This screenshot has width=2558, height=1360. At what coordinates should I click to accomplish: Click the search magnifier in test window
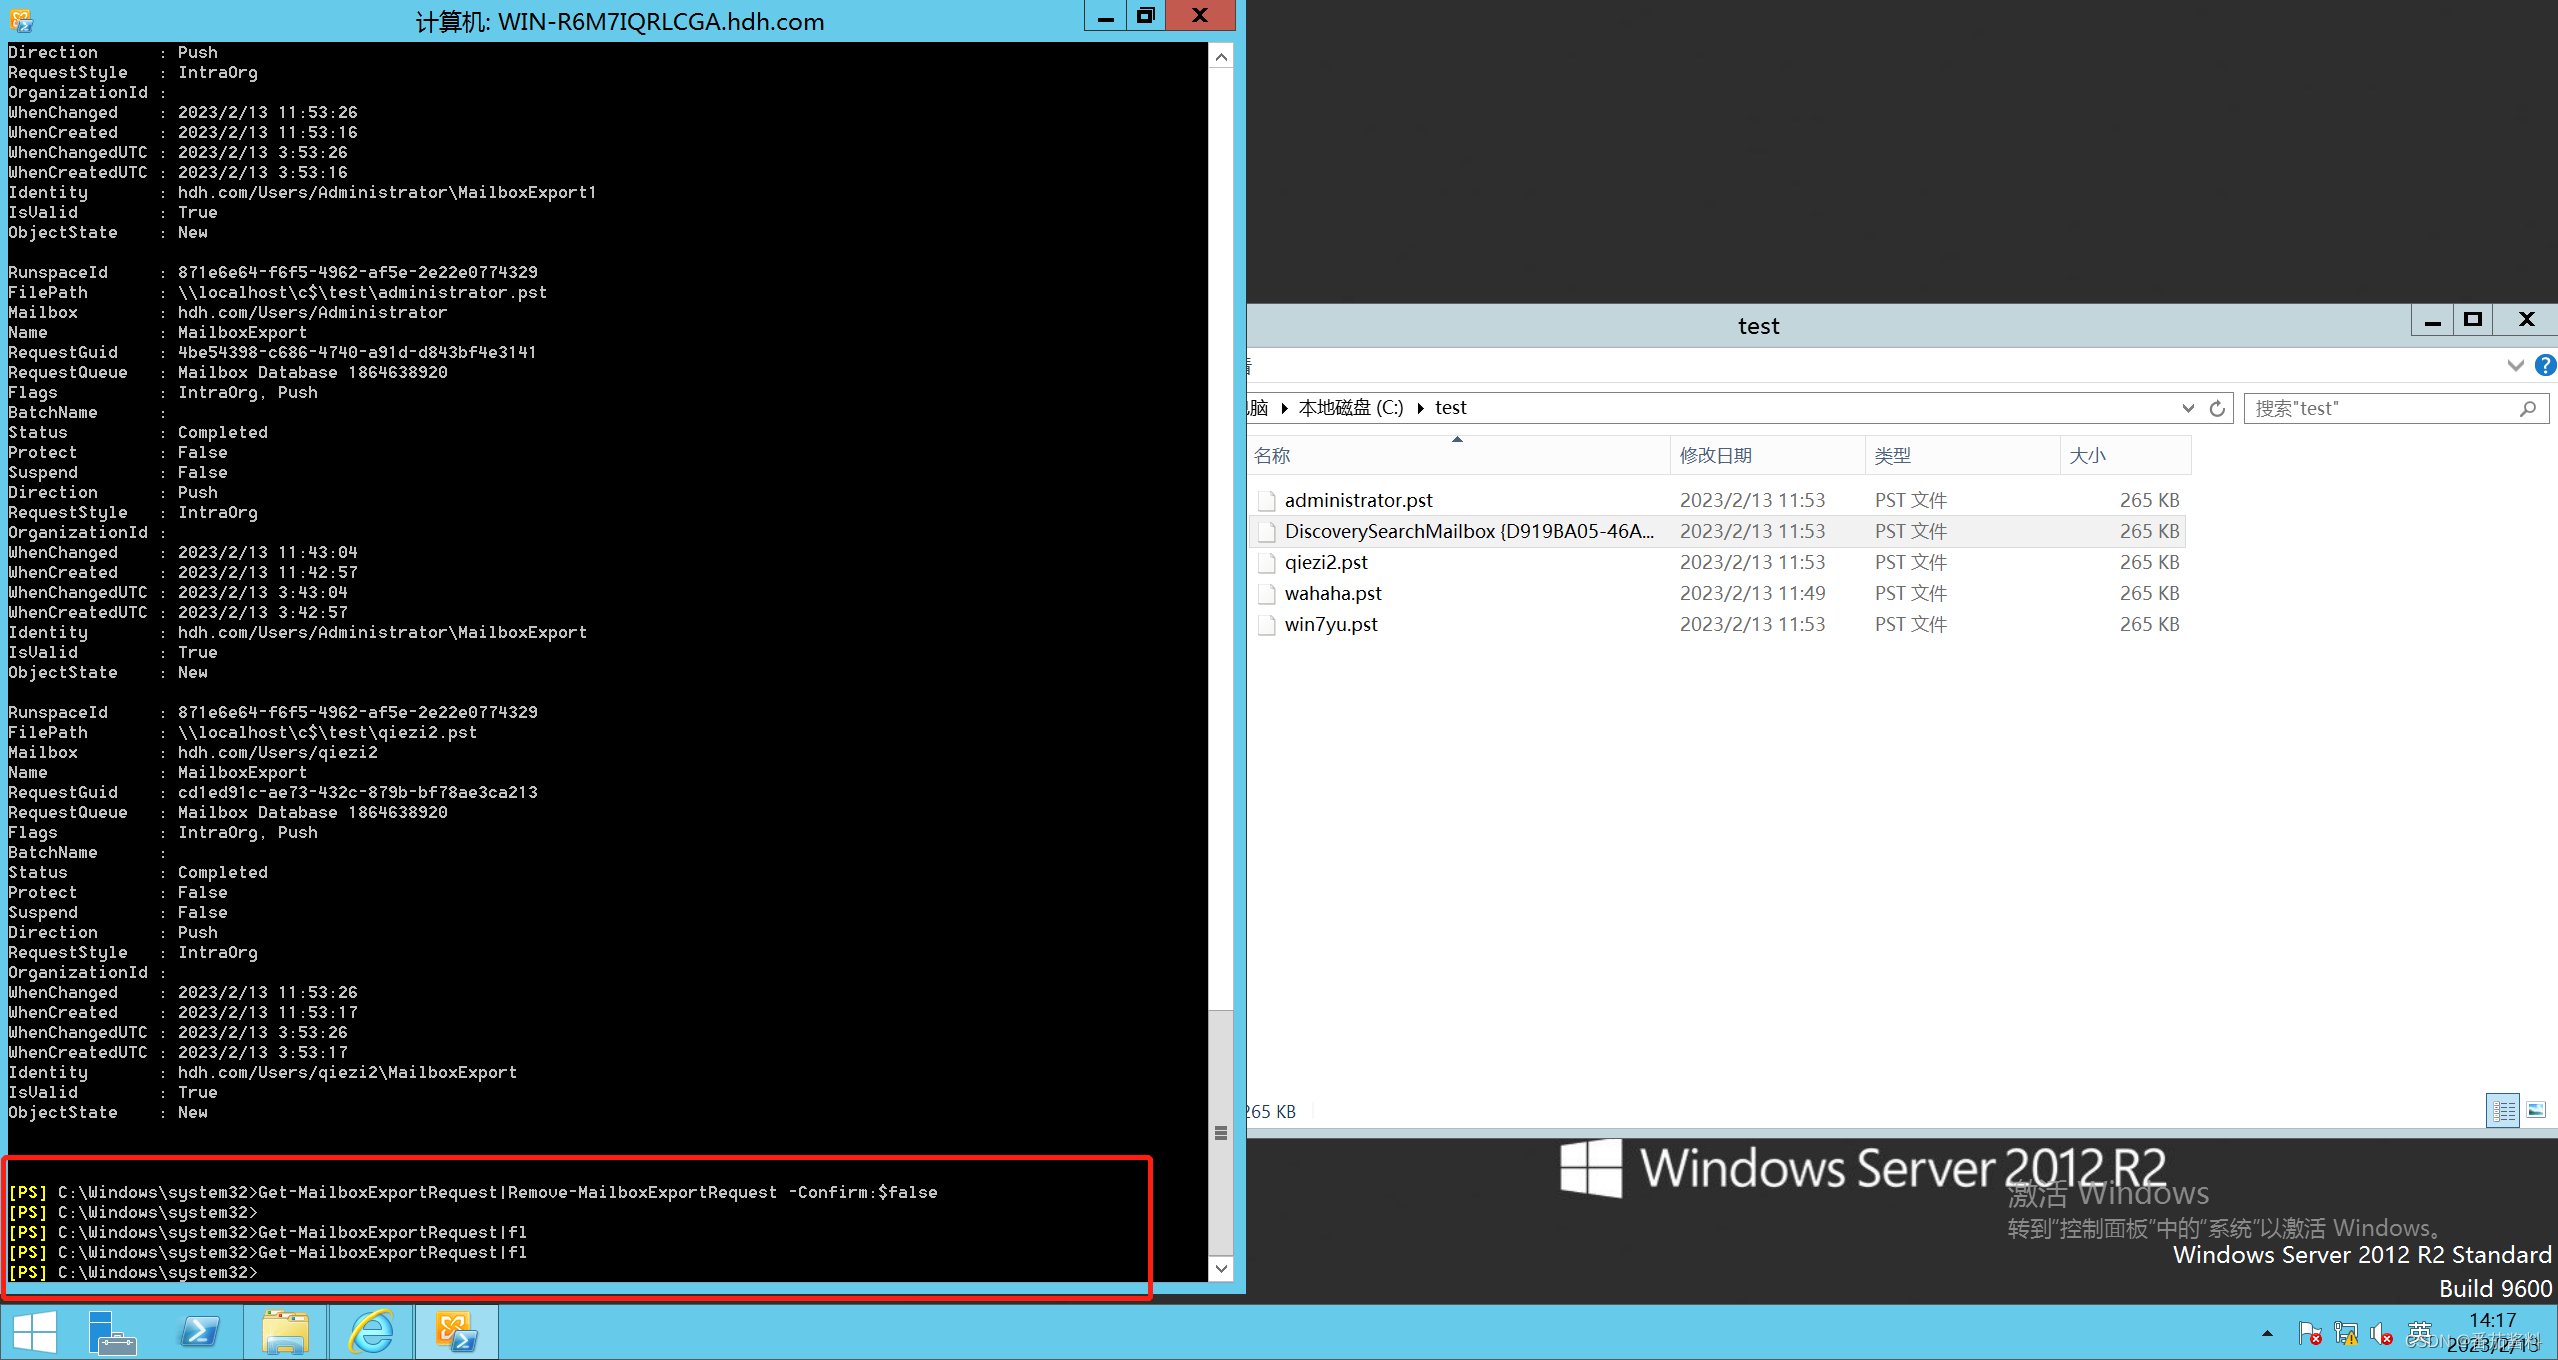point(2527,408)
